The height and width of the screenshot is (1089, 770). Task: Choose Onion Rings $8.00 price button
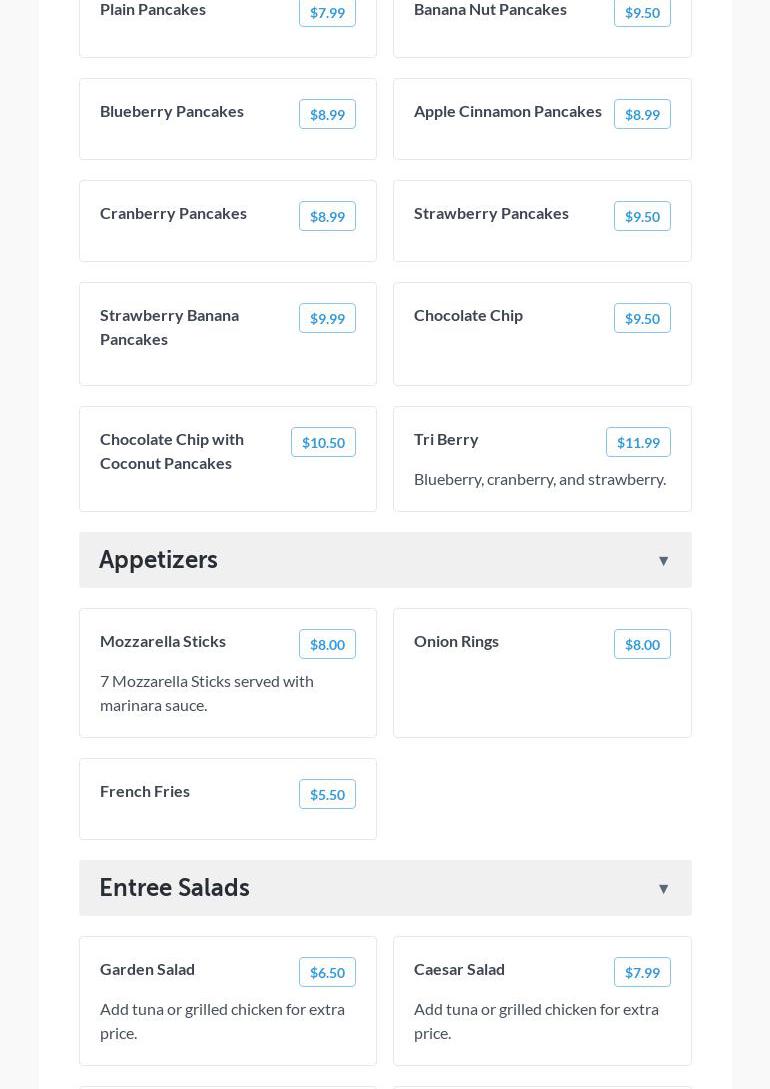click(x=642, y=645)
